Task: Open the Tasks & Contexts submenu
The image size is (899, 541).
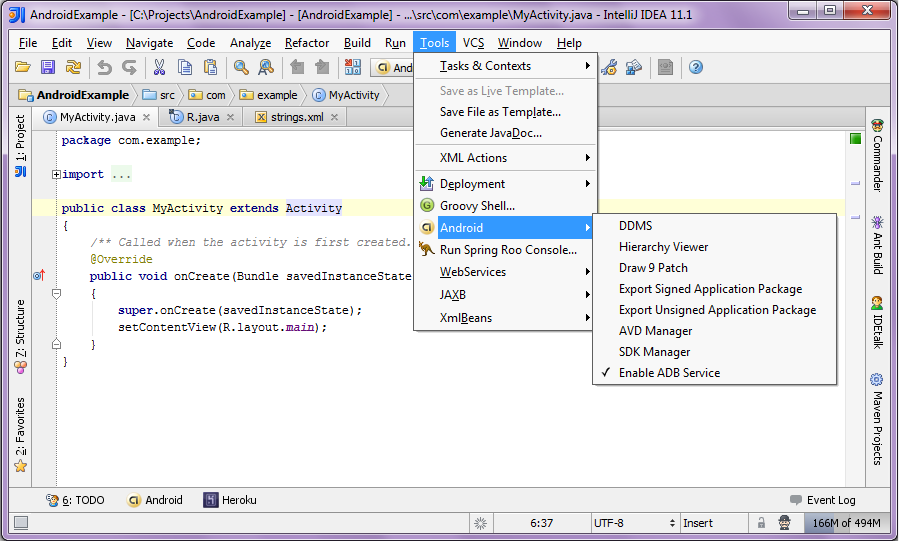Action: 505,66
